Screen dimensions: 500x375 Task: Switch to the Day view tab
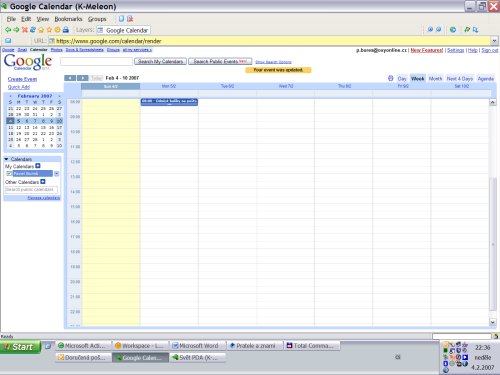coord(402,79)
